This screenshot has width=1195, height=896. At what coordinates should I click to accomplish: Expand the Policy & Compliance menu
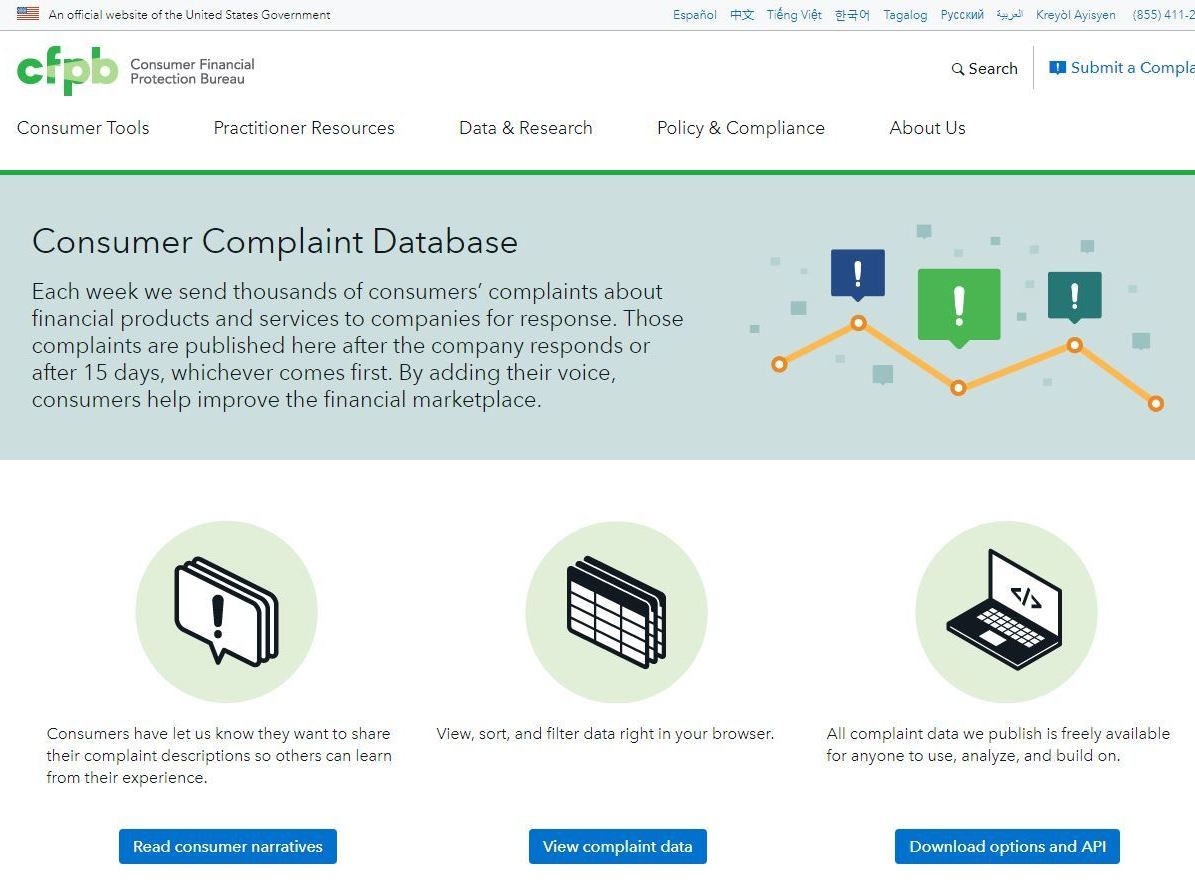click(x=741, y=128)
